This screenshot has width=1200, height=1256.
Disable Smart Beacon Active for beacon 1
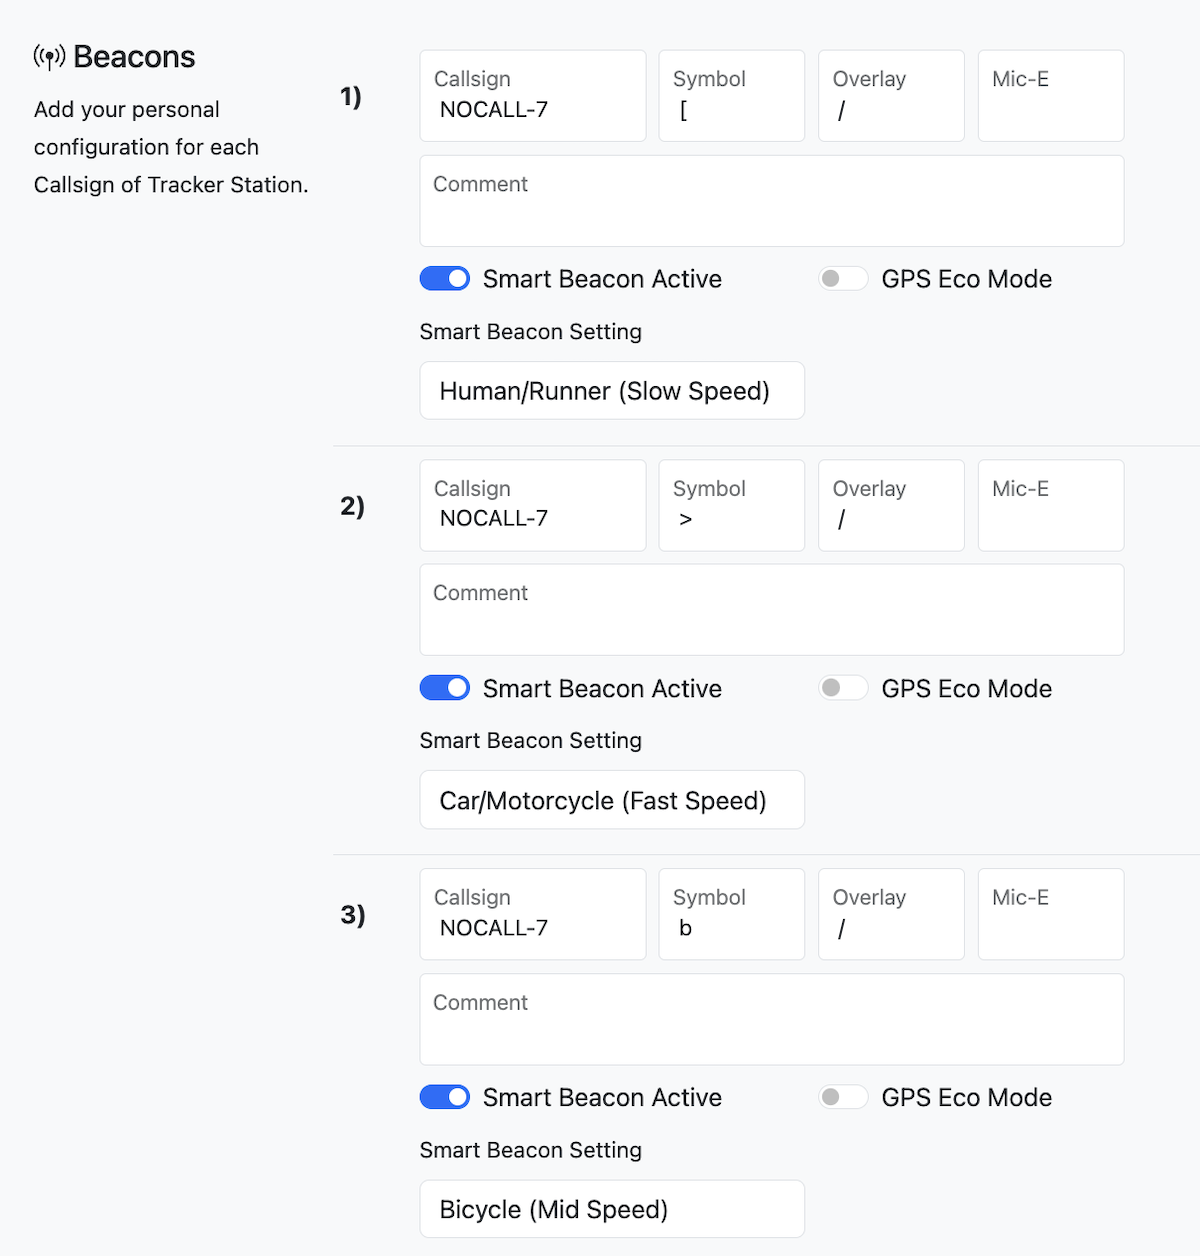point(445,279)
